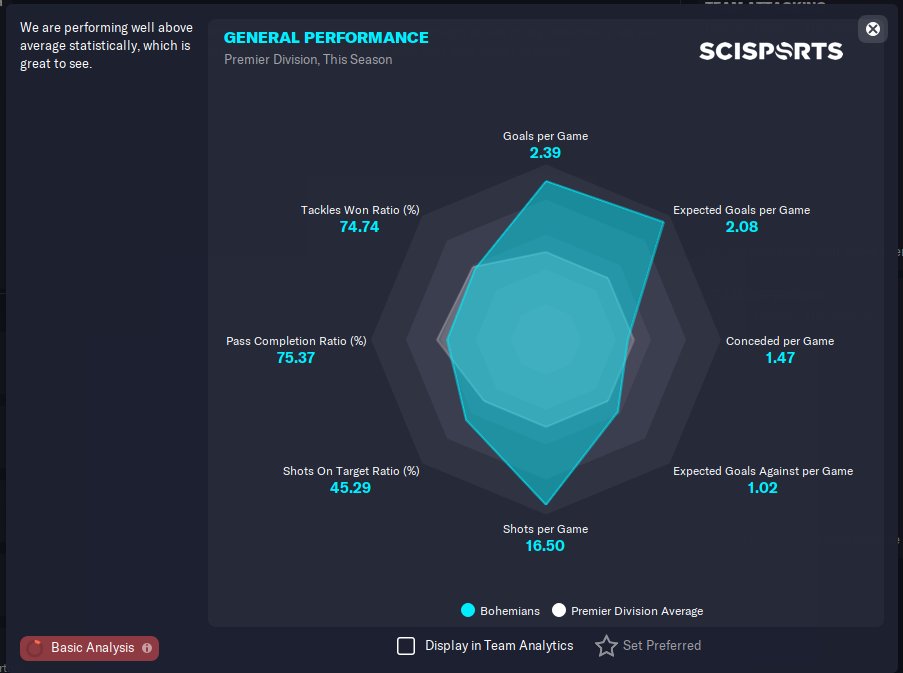Click the white Premier Division Average dot

pyautogui.click(x=559, y=610)
